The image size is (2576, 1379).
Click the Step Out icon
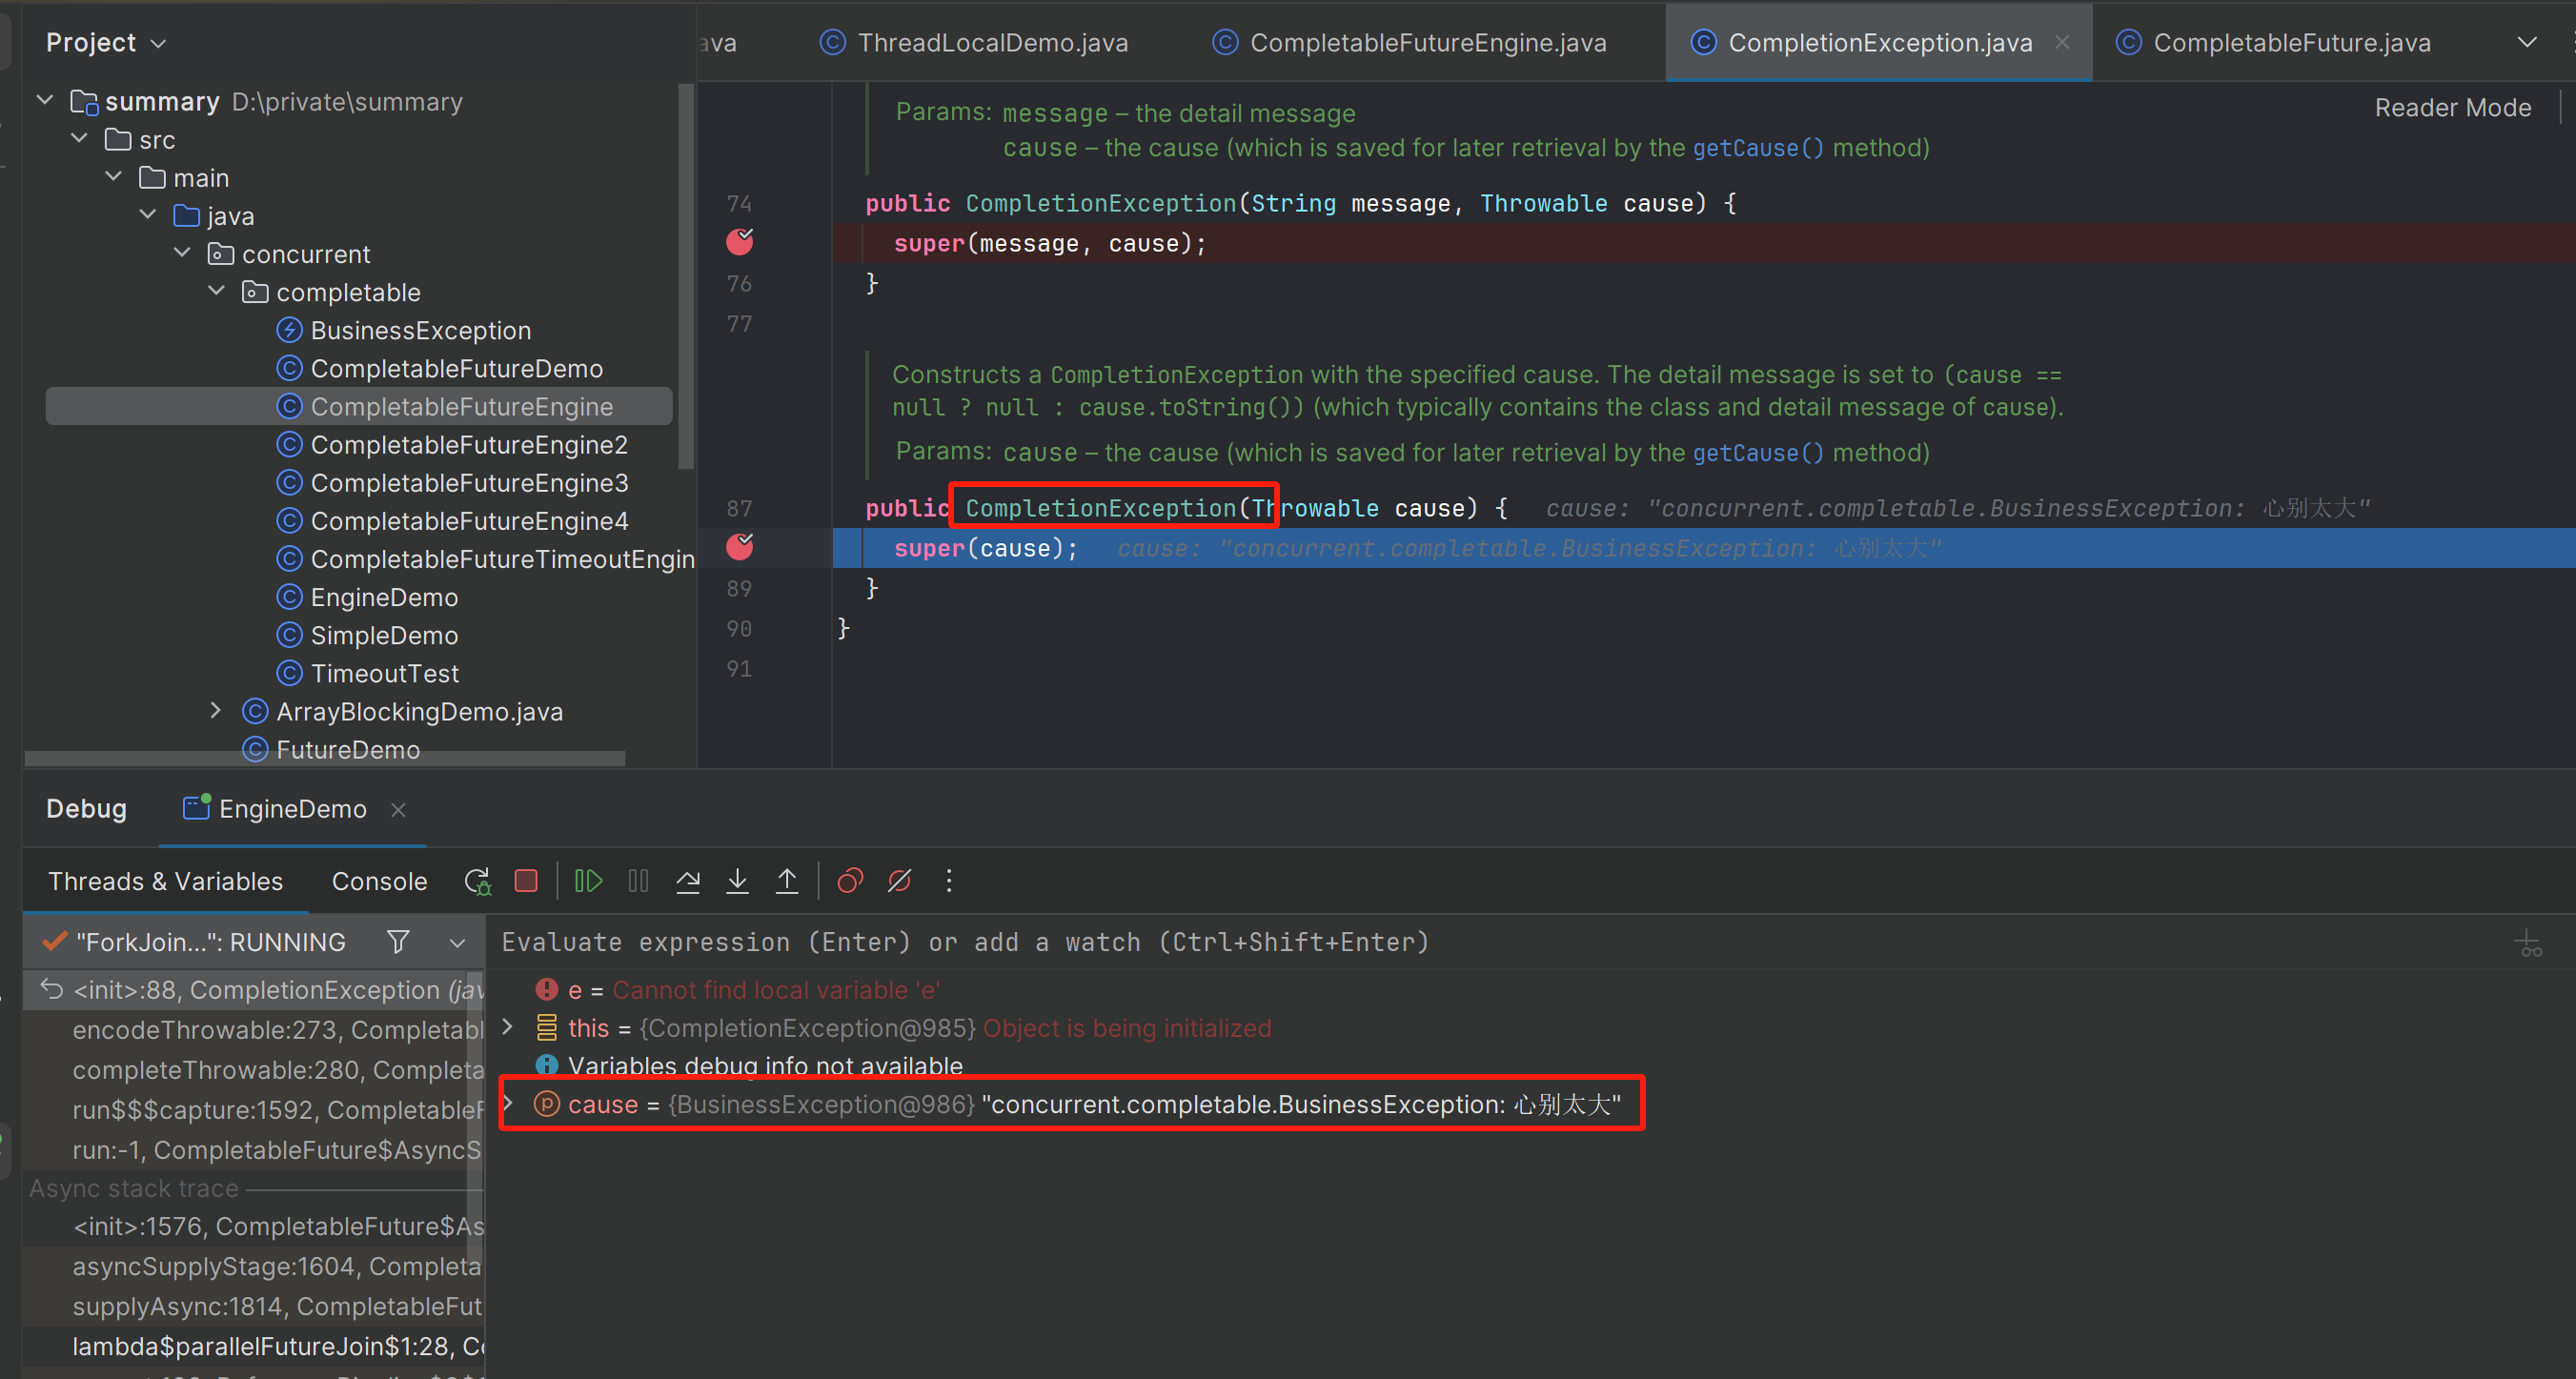[787, 881]
